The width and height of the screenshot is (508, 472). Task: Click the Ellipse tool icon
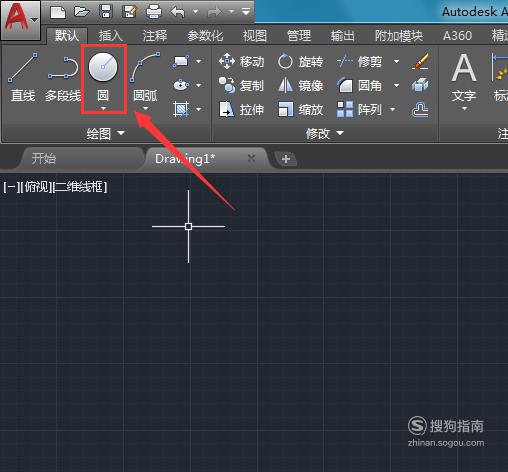[181, 85]
